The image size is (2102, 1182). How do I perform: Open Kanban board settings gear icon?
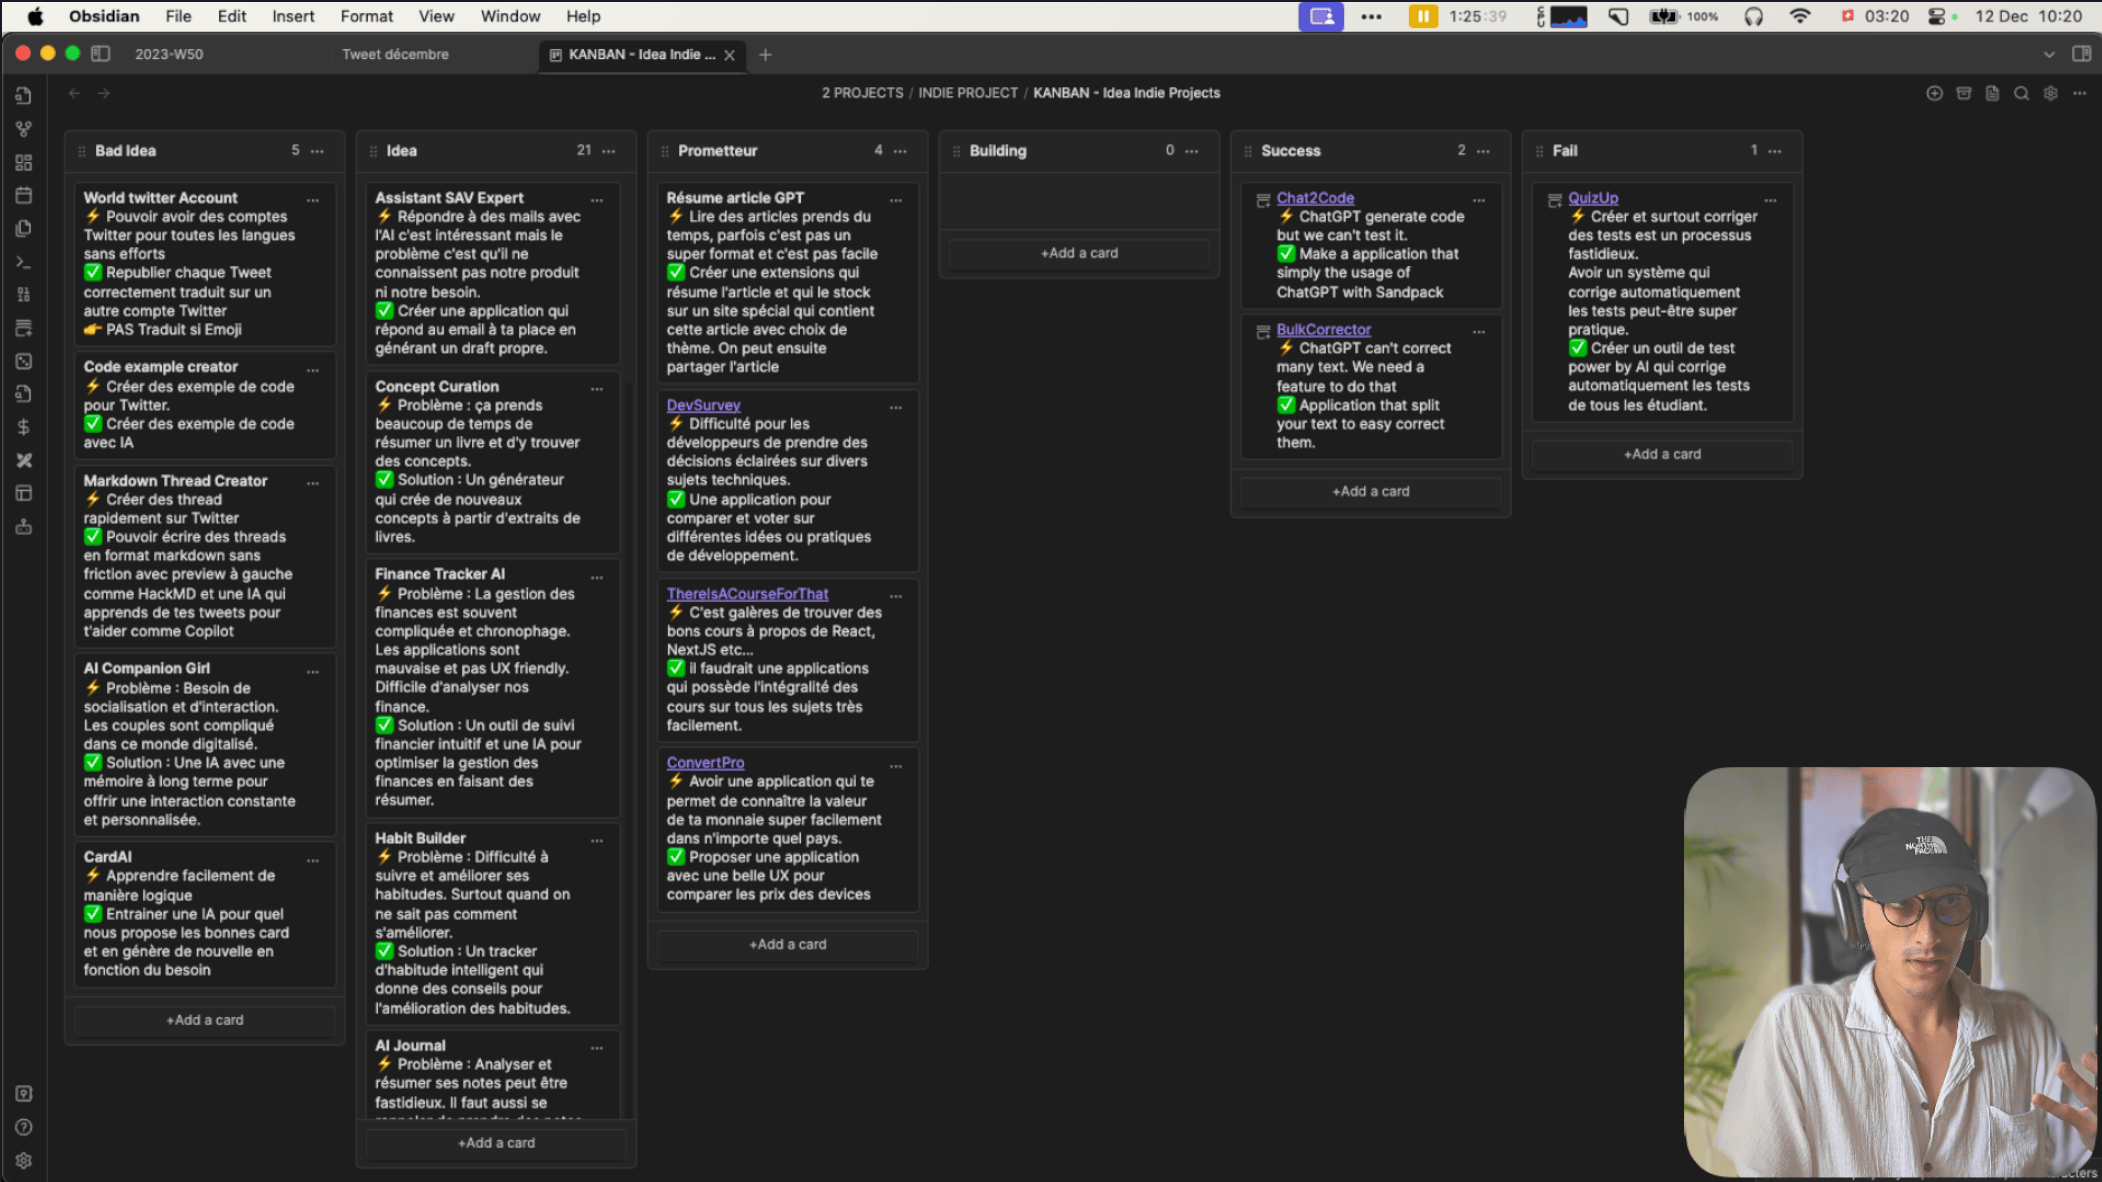(2050, 93)
